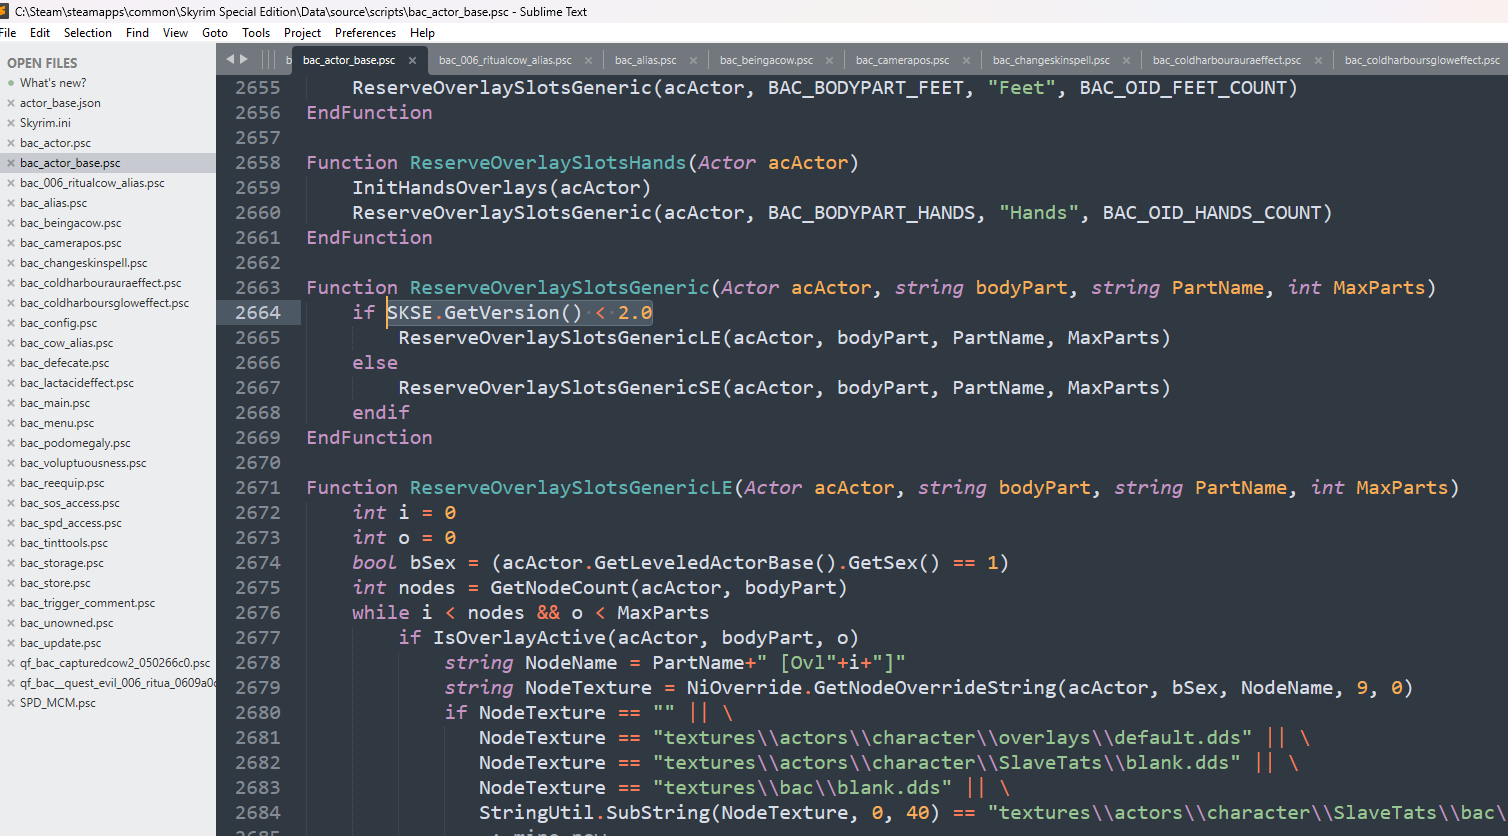
Task: Close the bac_camerapos.psc tab
Action: pyautogui.click(x=966, y=60)
